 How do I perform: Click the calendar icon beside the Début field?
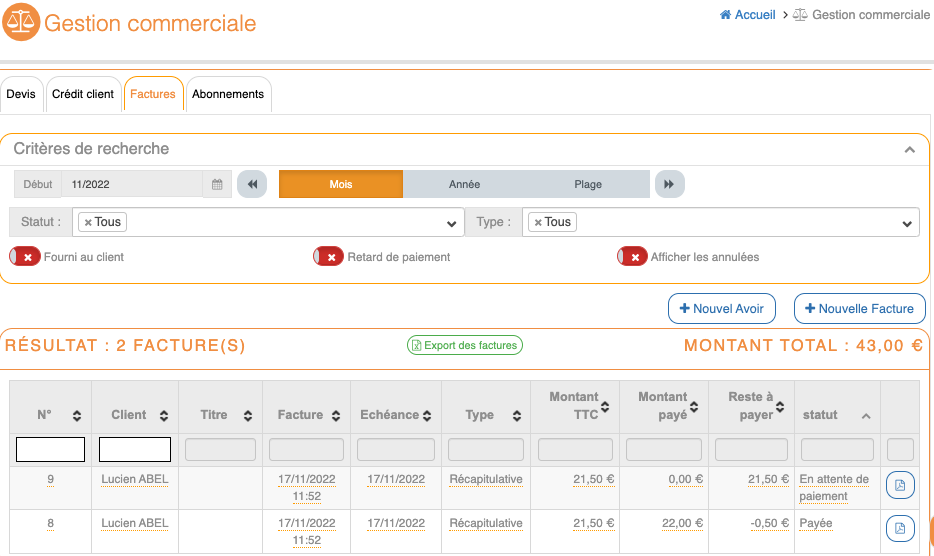[x=217, y=185]
